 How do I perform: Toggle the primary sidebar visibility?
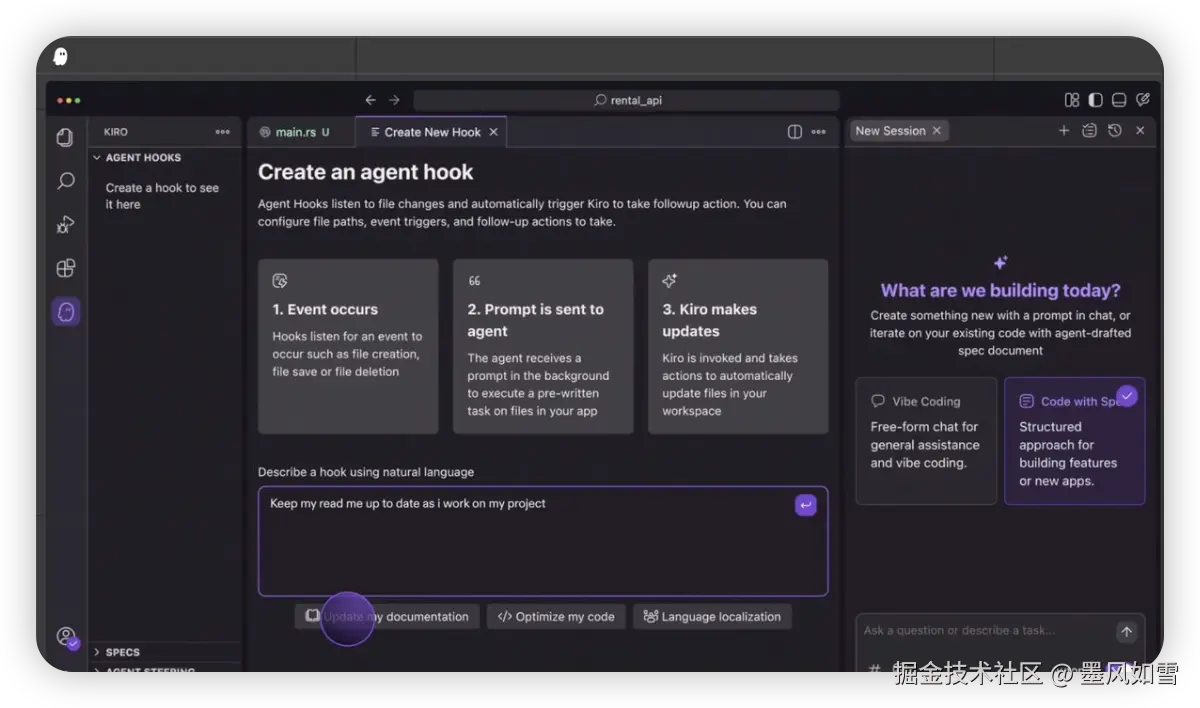coord(1095,100)
